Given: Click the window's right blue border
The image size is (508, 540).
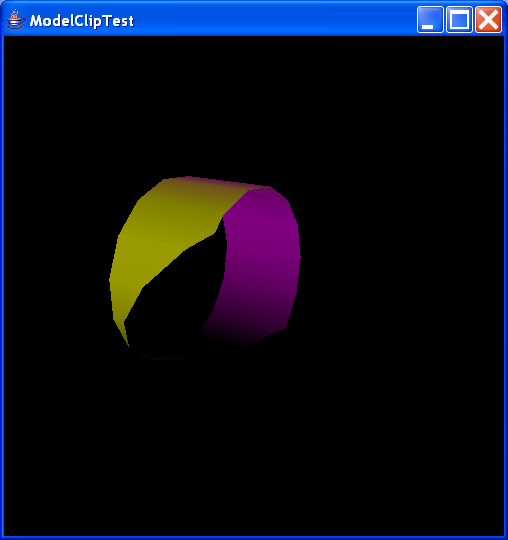Looking at the screenshot, I should pyautogui.click(x=506, y=286).
